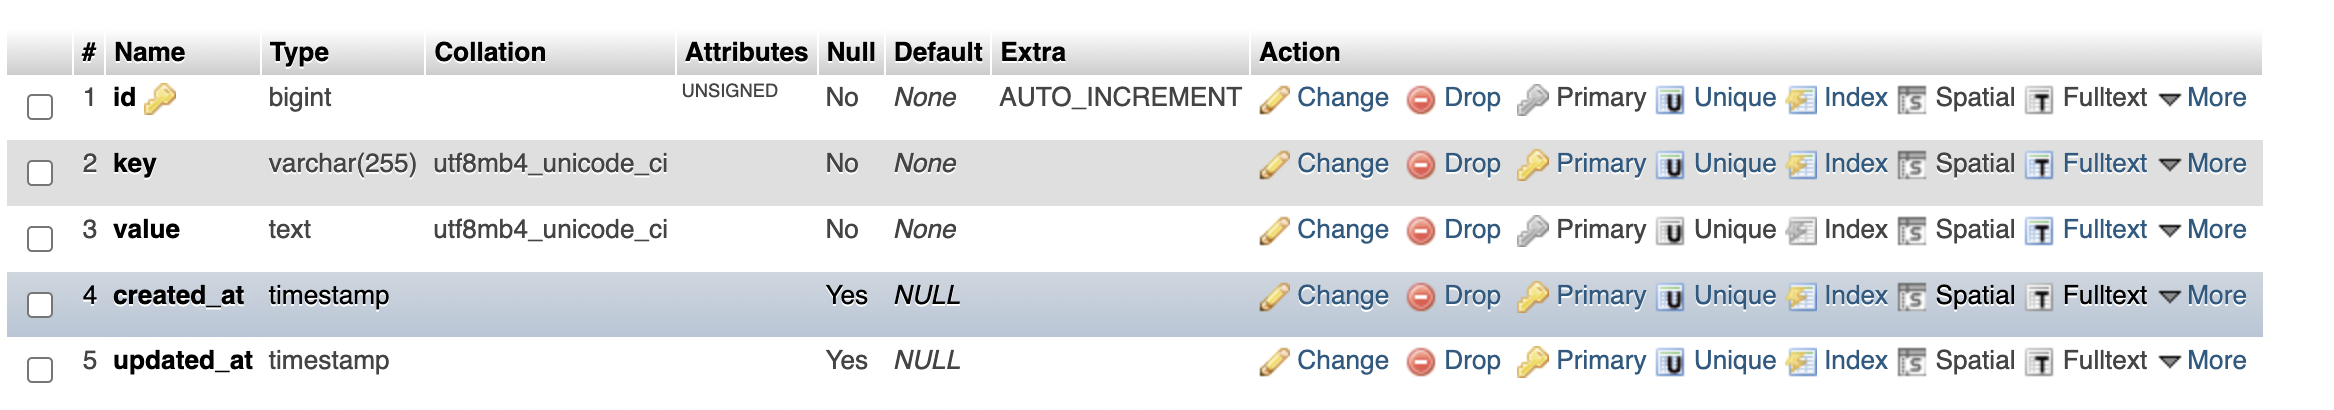Click the Index icon in the key row

[1801, 165]
